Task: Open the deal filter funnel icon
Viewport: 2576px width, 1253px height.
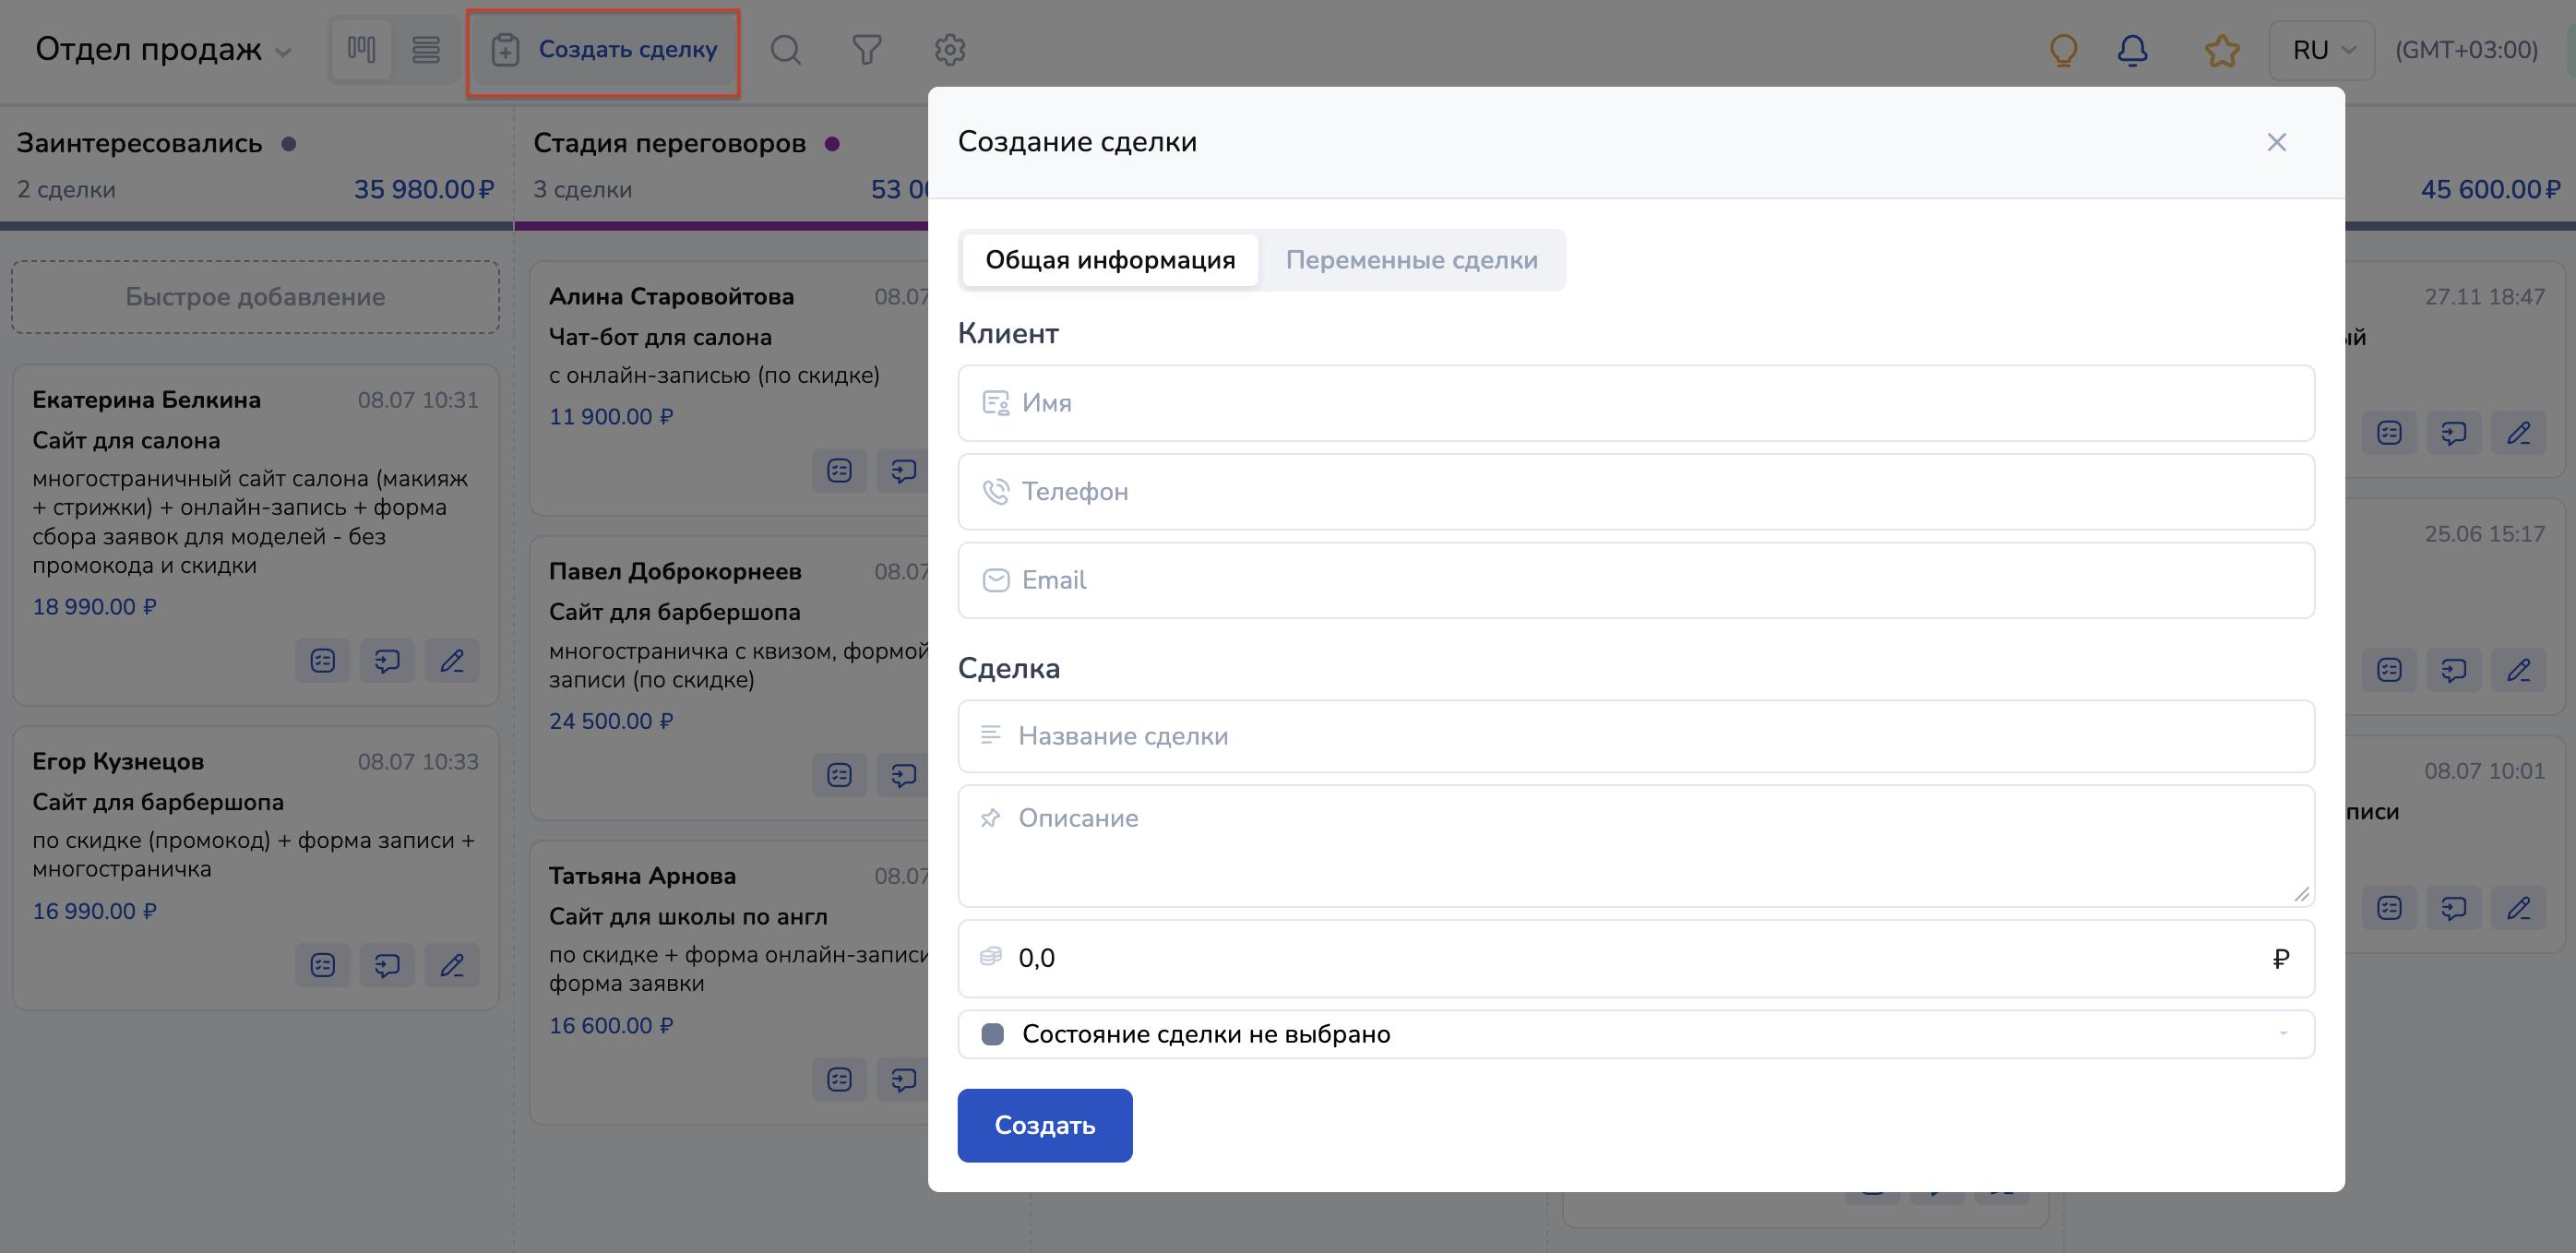Action: tap(866, 49)
